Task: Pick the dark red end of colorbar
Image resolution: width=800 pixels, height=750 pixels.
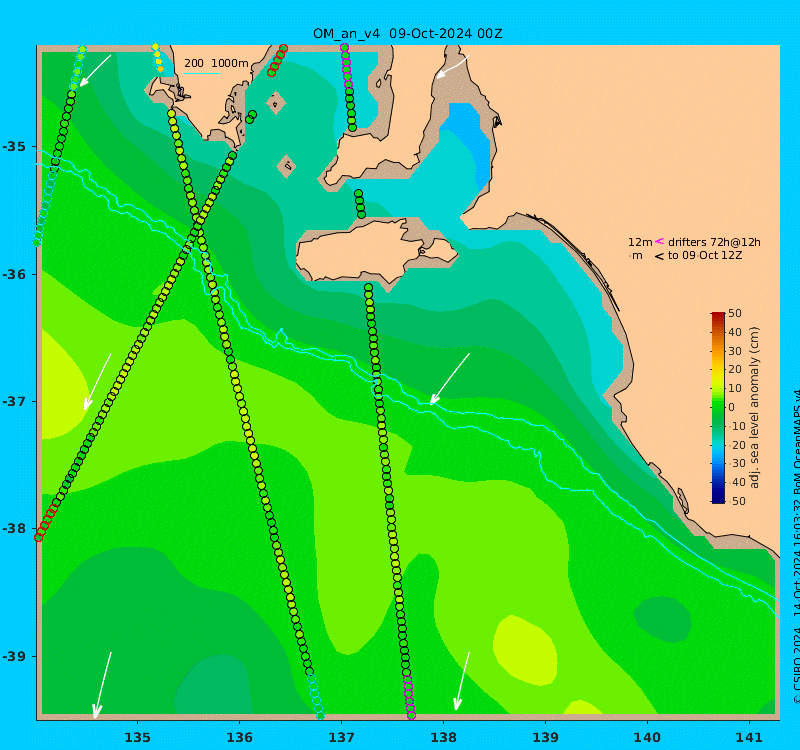Action: 718,315
